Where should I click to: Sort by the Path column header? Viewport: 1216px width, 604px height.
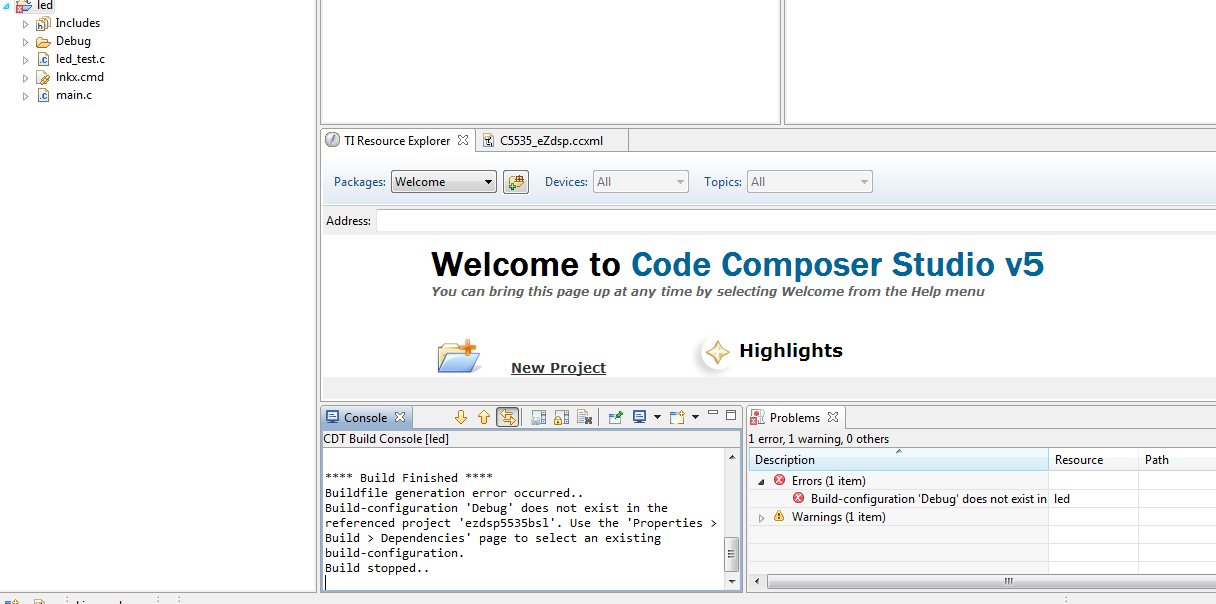1178,459
